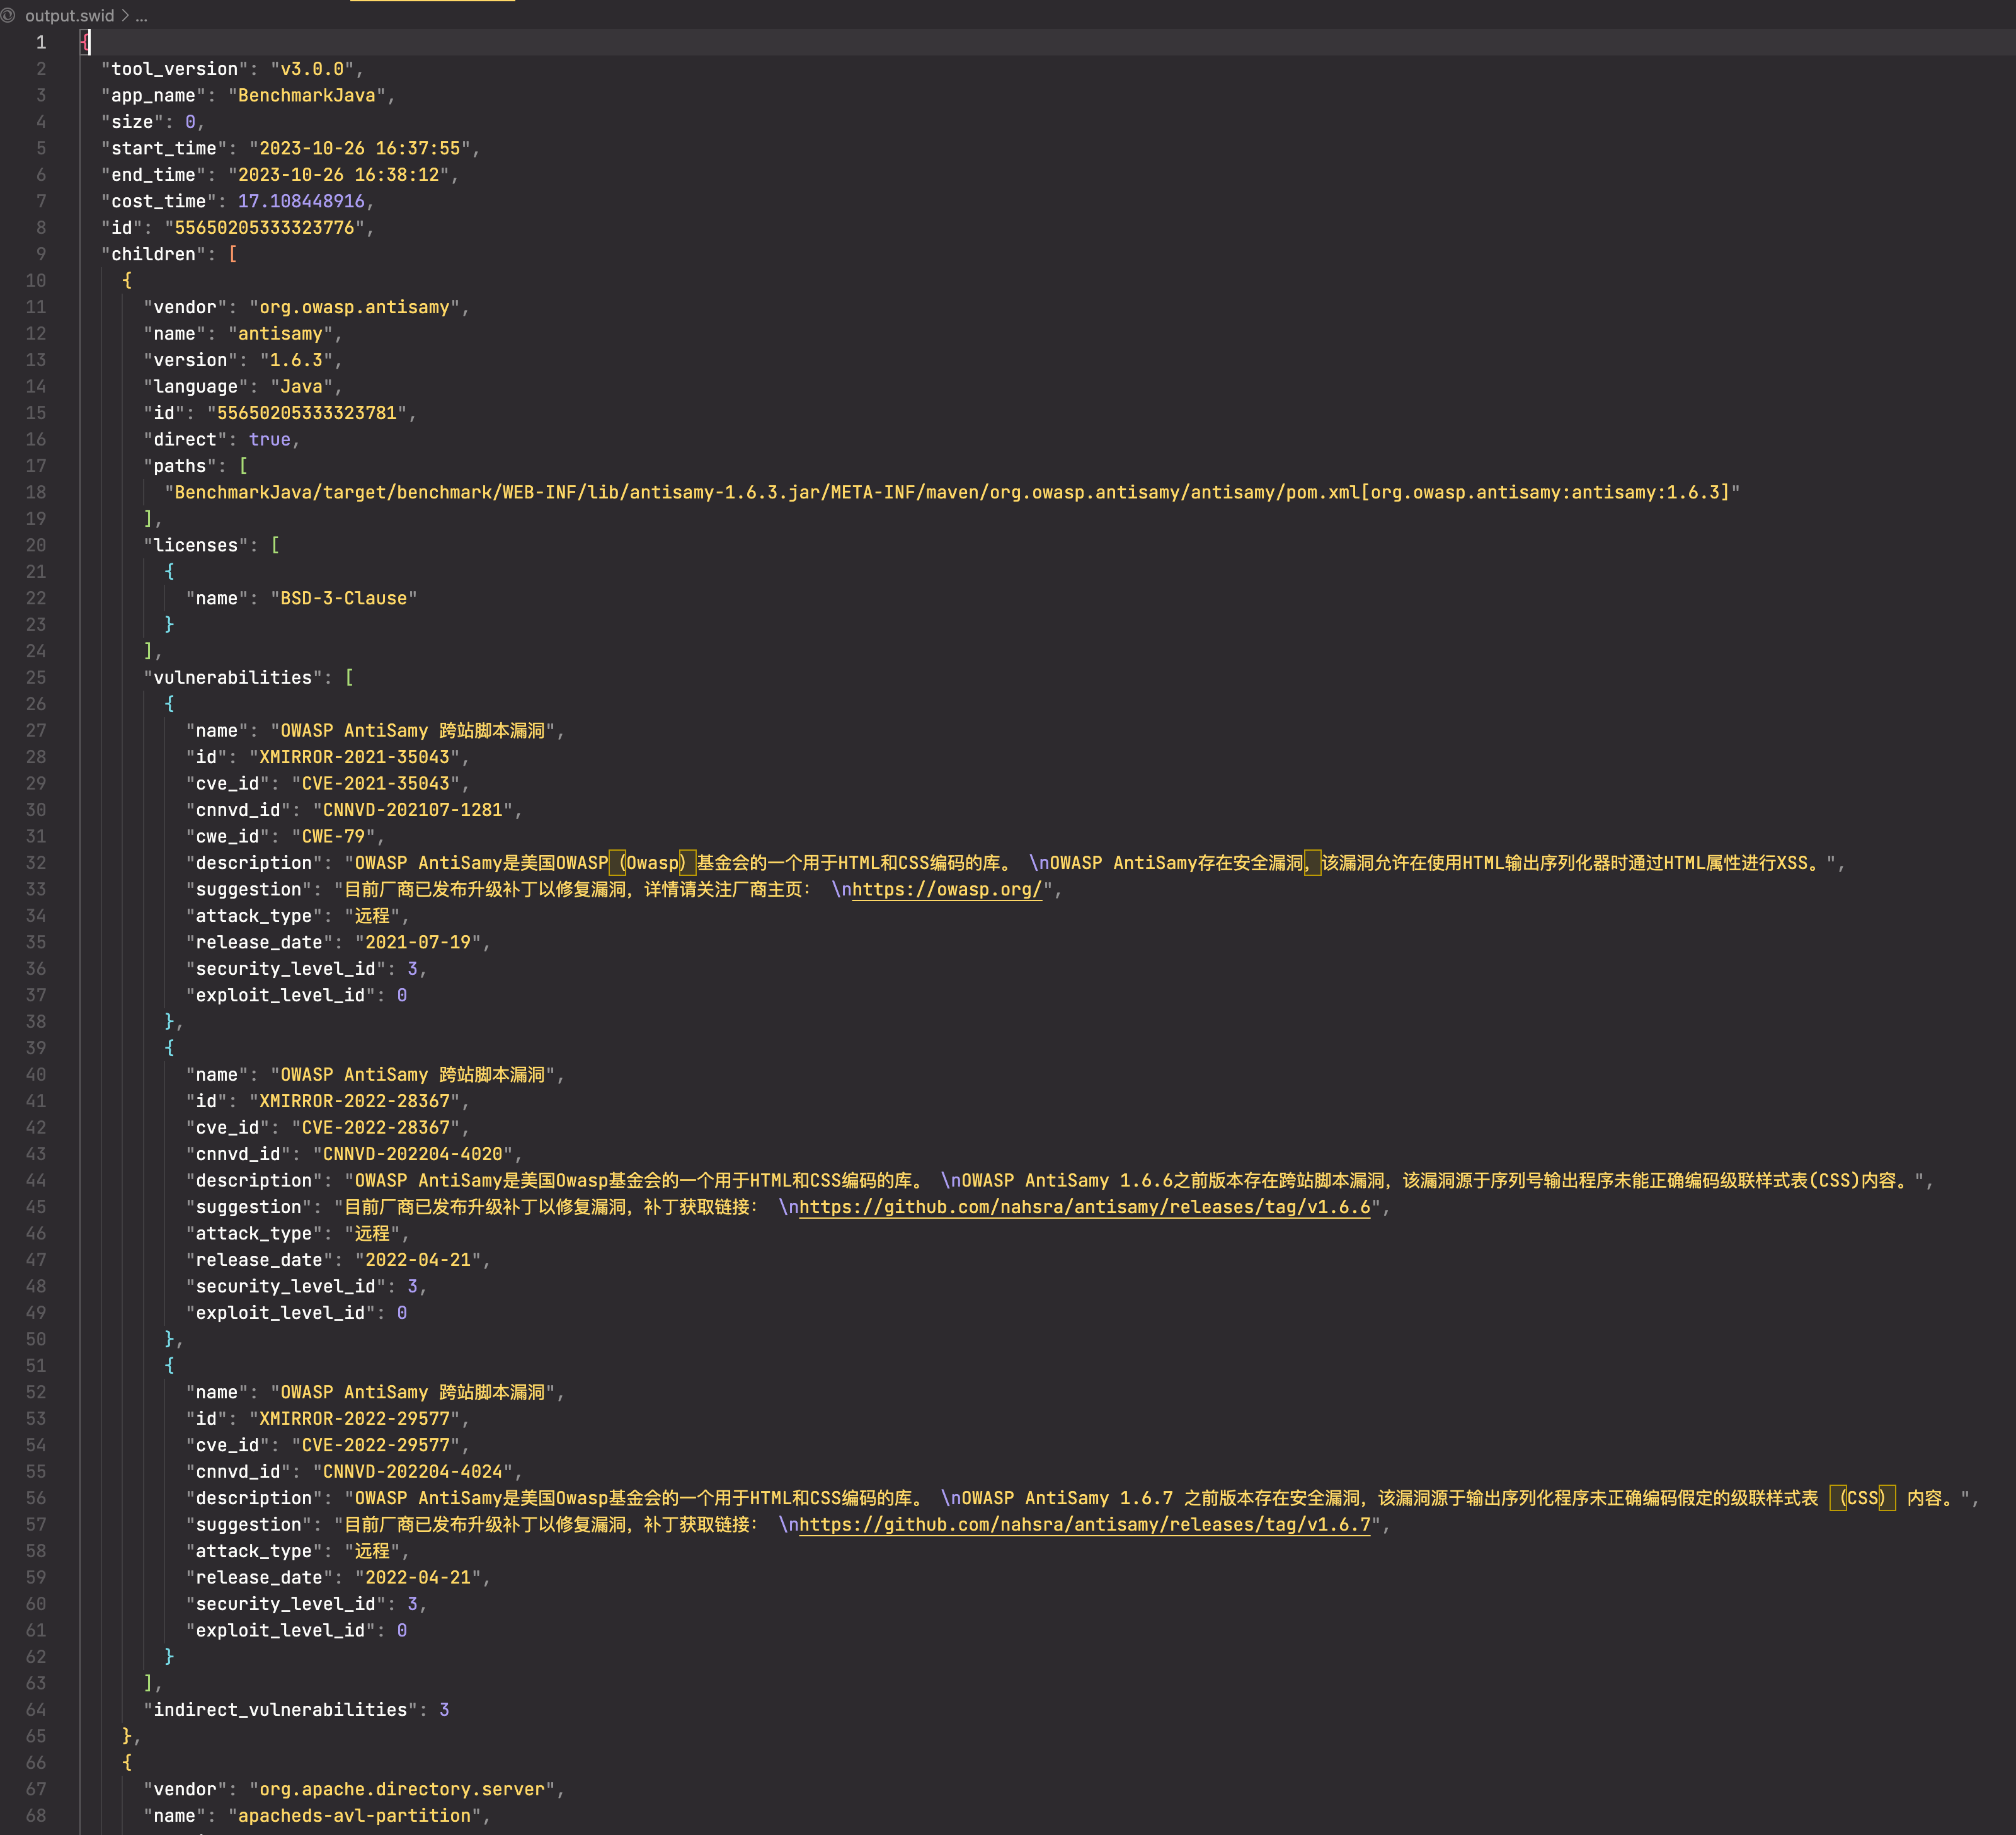Click the license name BSD-3-Clause
Screen dimensions: 2016x1835
[344, 598]
